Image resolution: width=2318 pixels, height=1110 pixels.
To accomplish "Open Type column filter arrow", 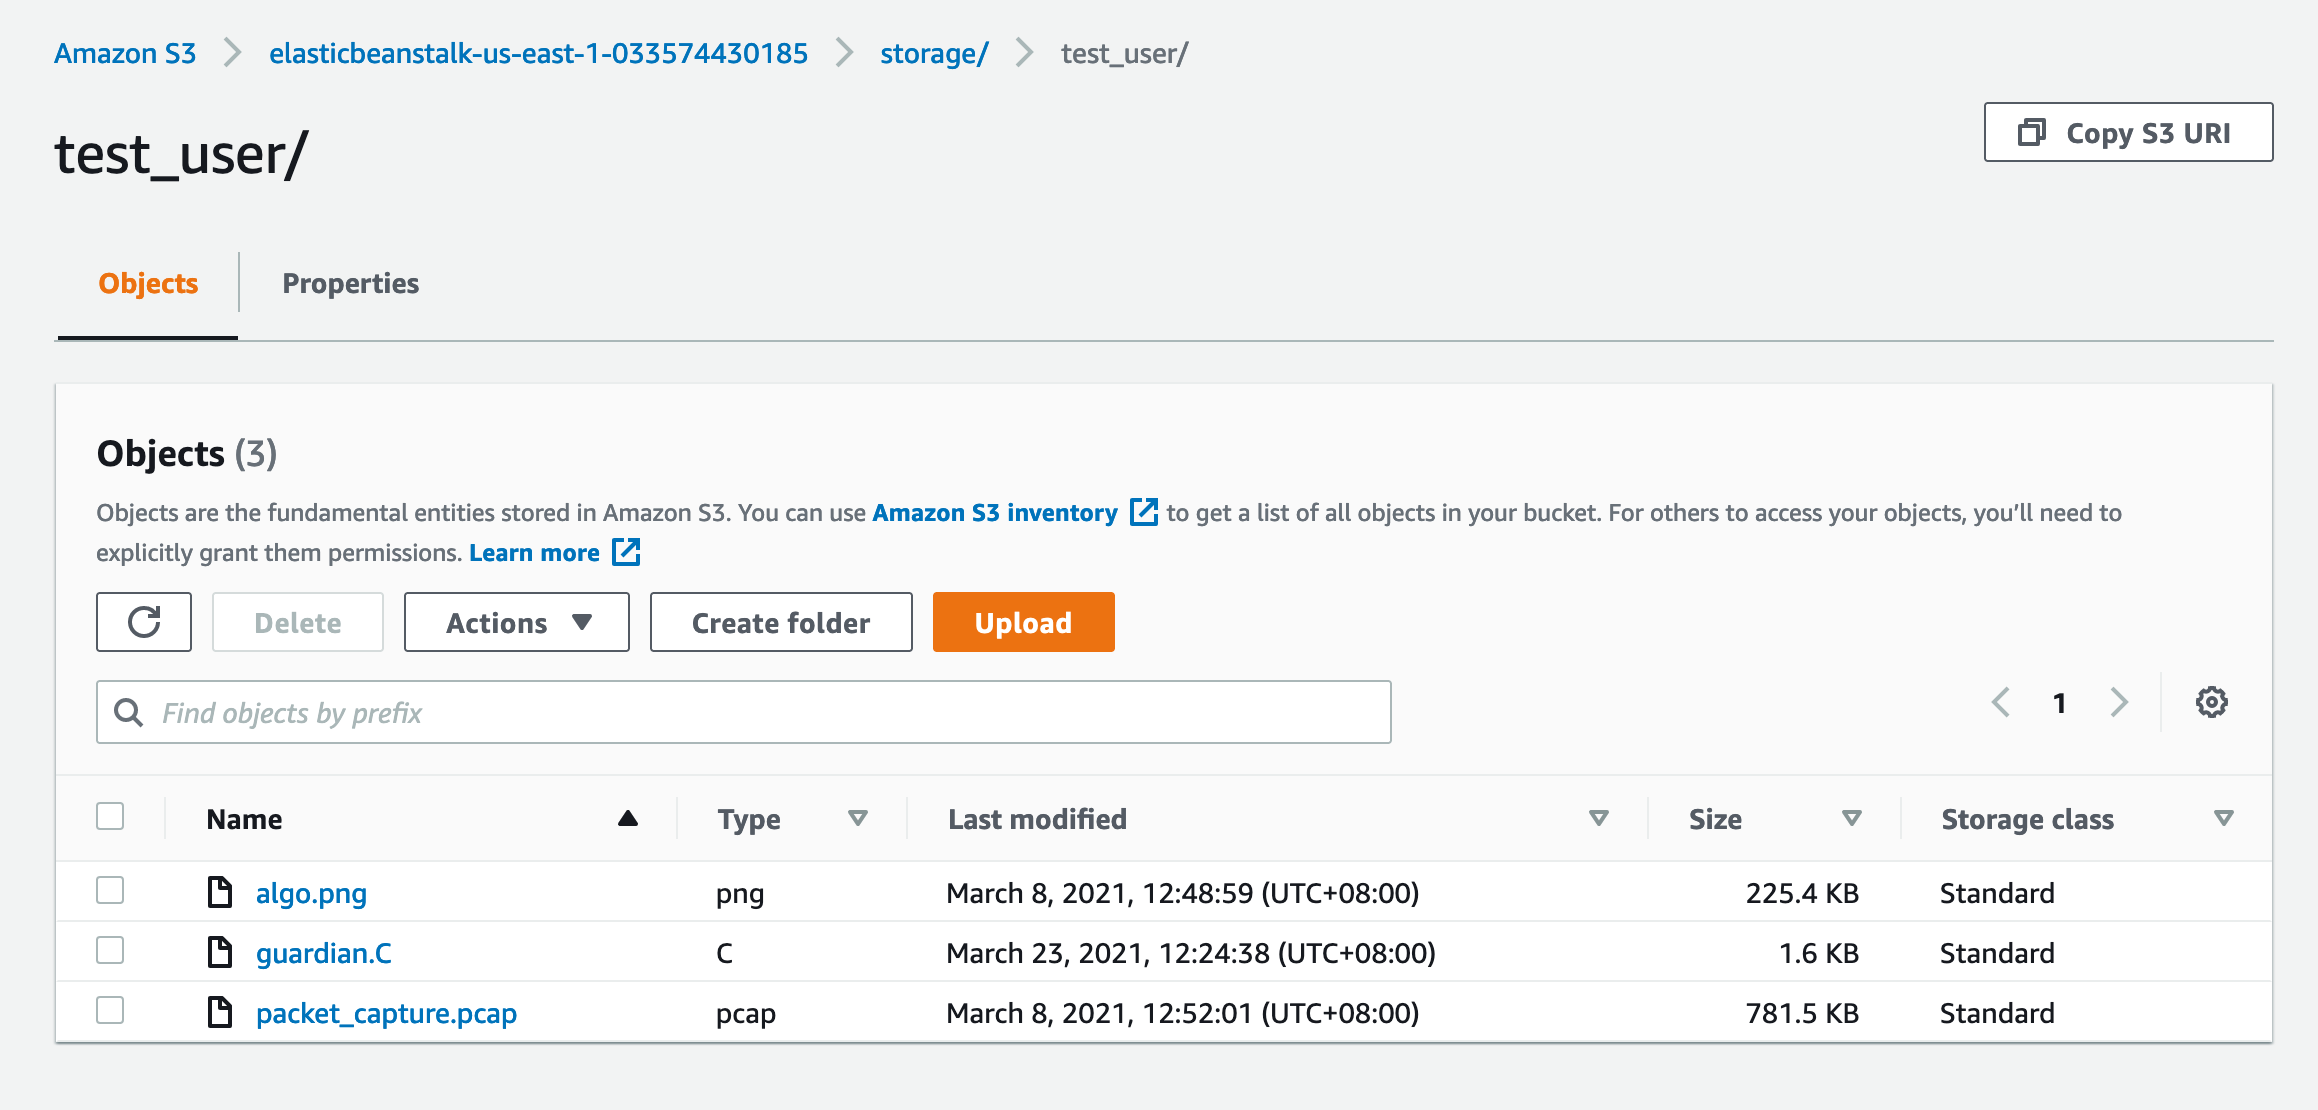I will (857, 818).
